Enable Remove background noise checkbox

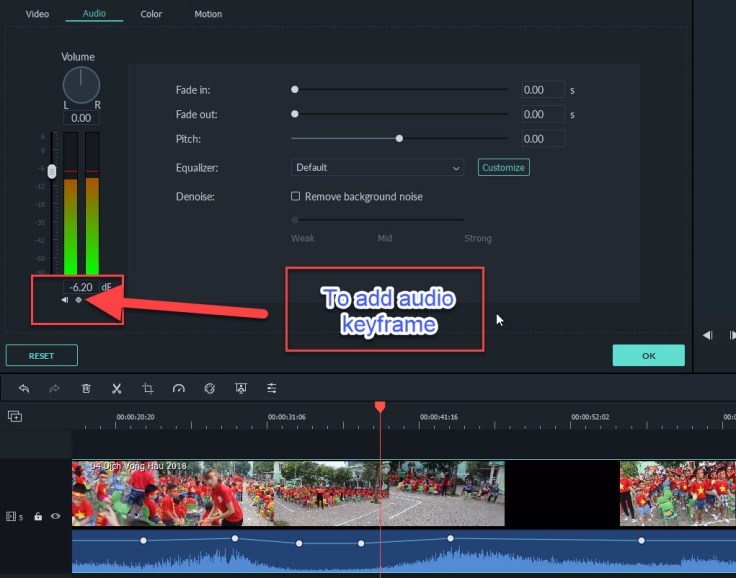[295, 196]
